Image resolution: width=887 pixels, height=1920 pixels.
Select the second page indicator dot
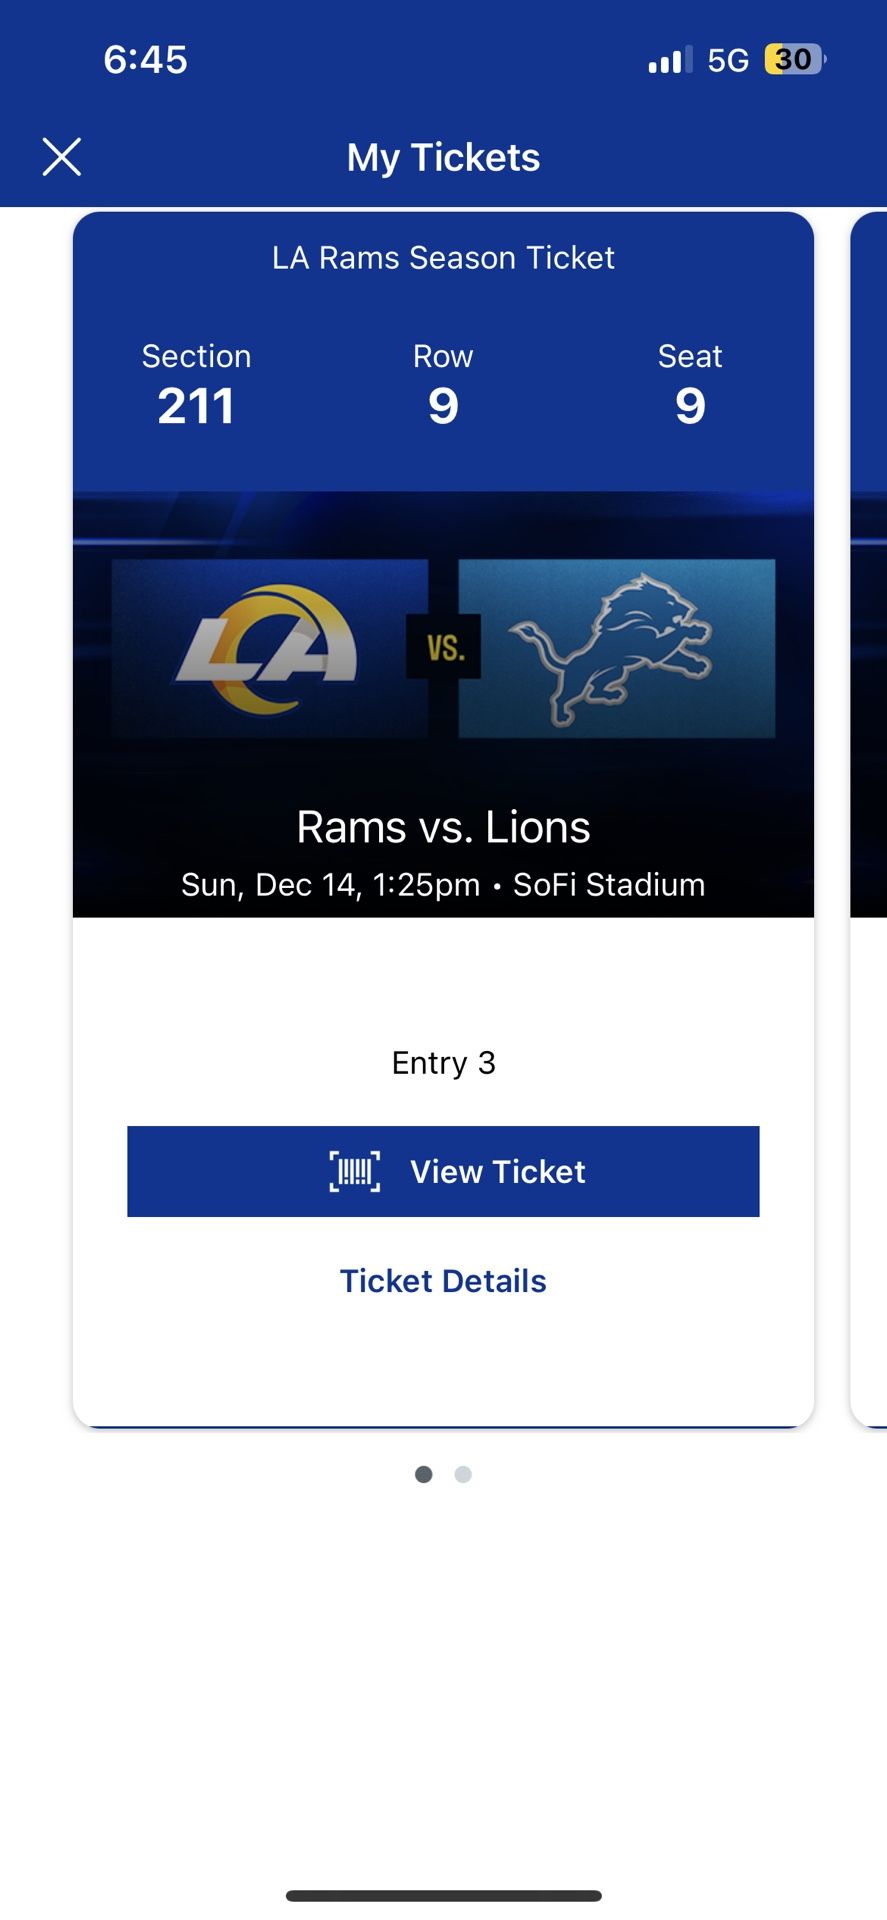tap(463, 1473)
